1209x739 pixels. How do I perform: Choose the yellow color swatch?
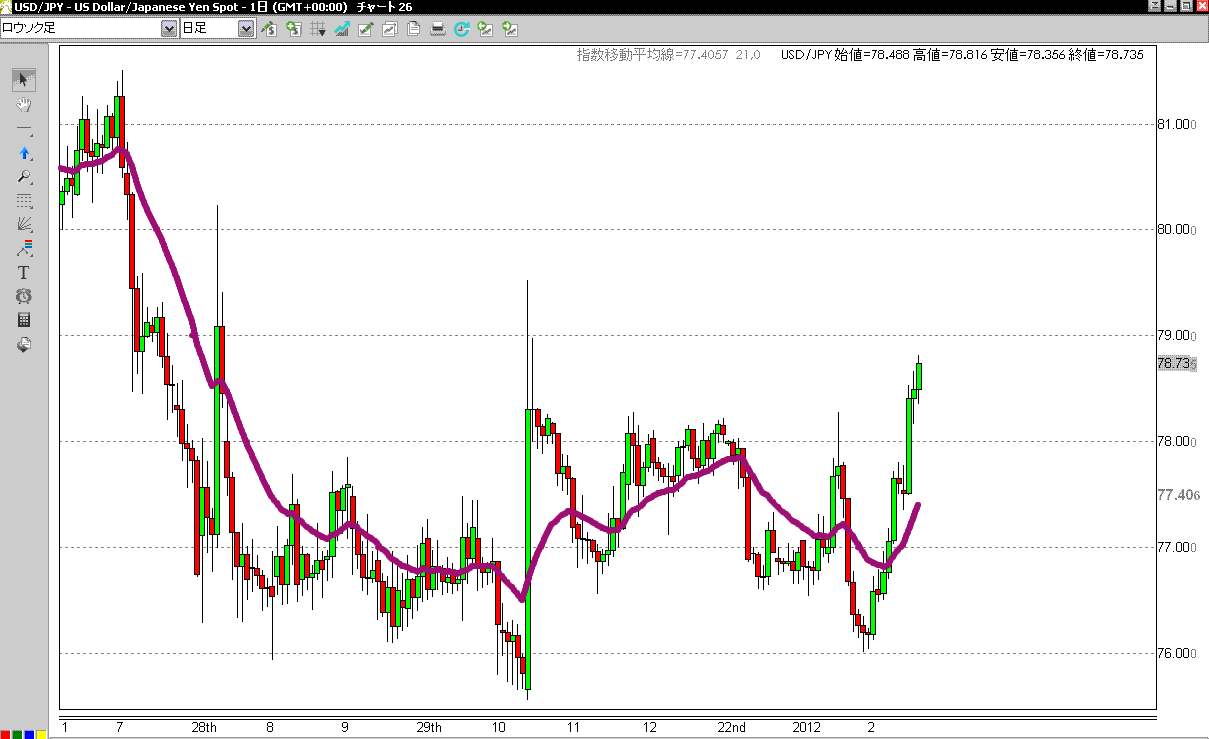(x=42, y=734)
